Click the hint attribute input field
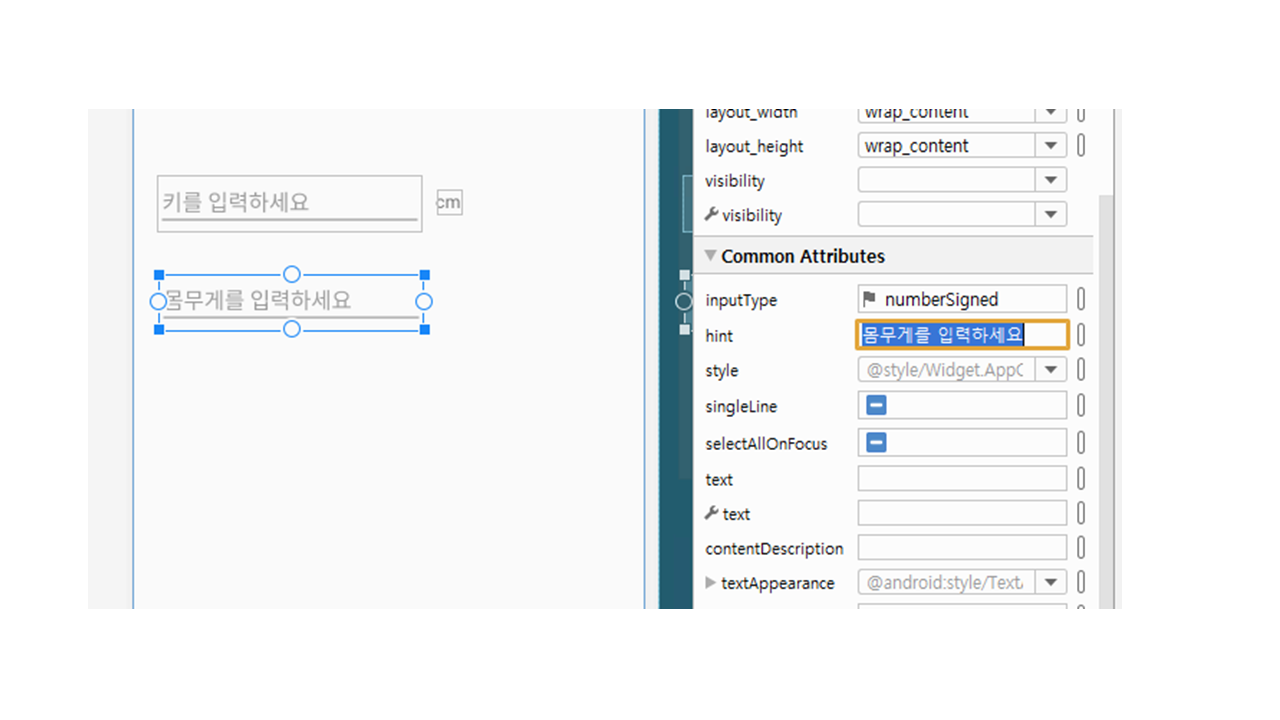Viewport: 1280px width, 720px height. 962,335
